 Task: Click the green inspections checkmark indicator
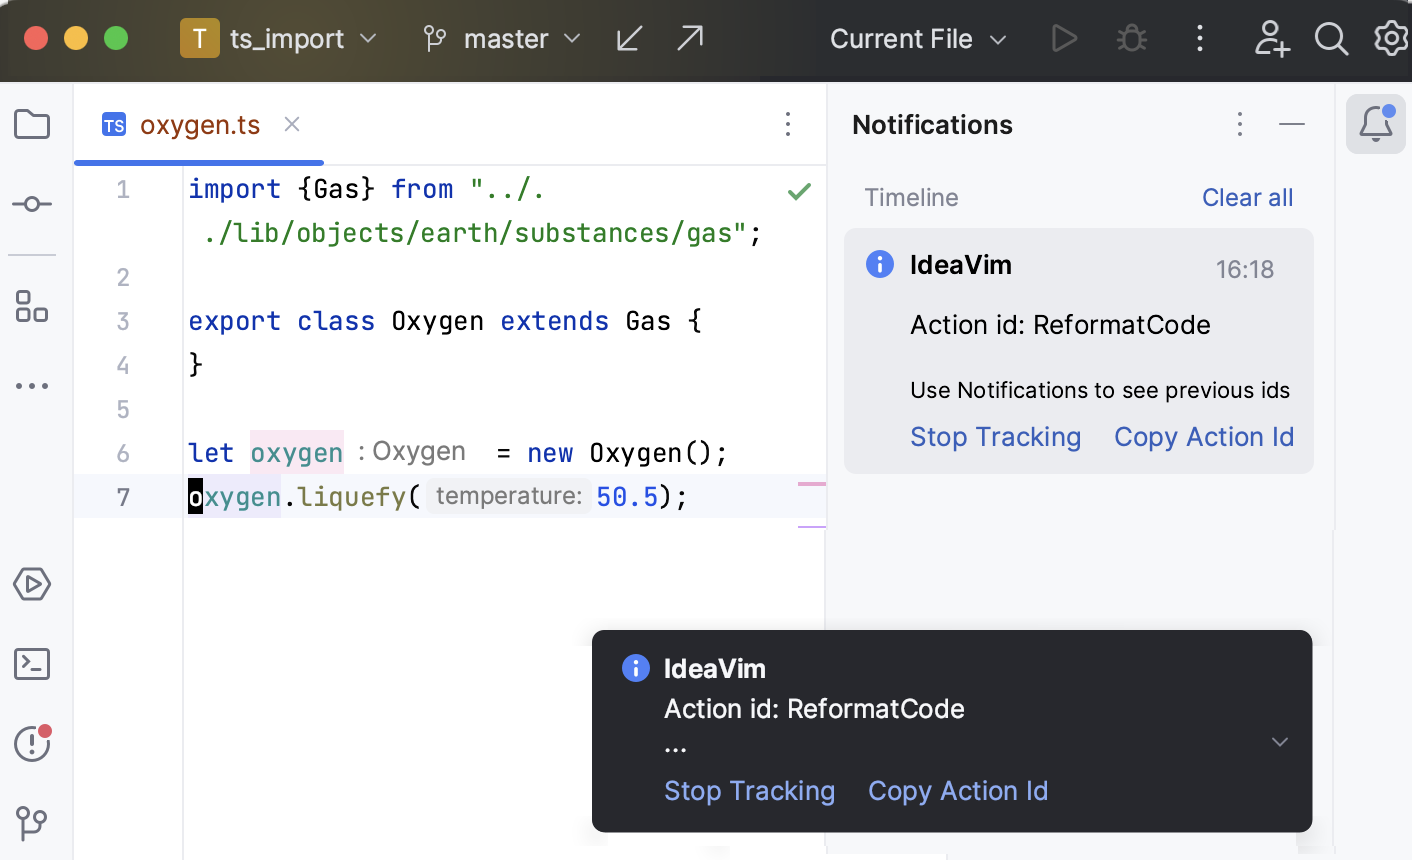799,191
